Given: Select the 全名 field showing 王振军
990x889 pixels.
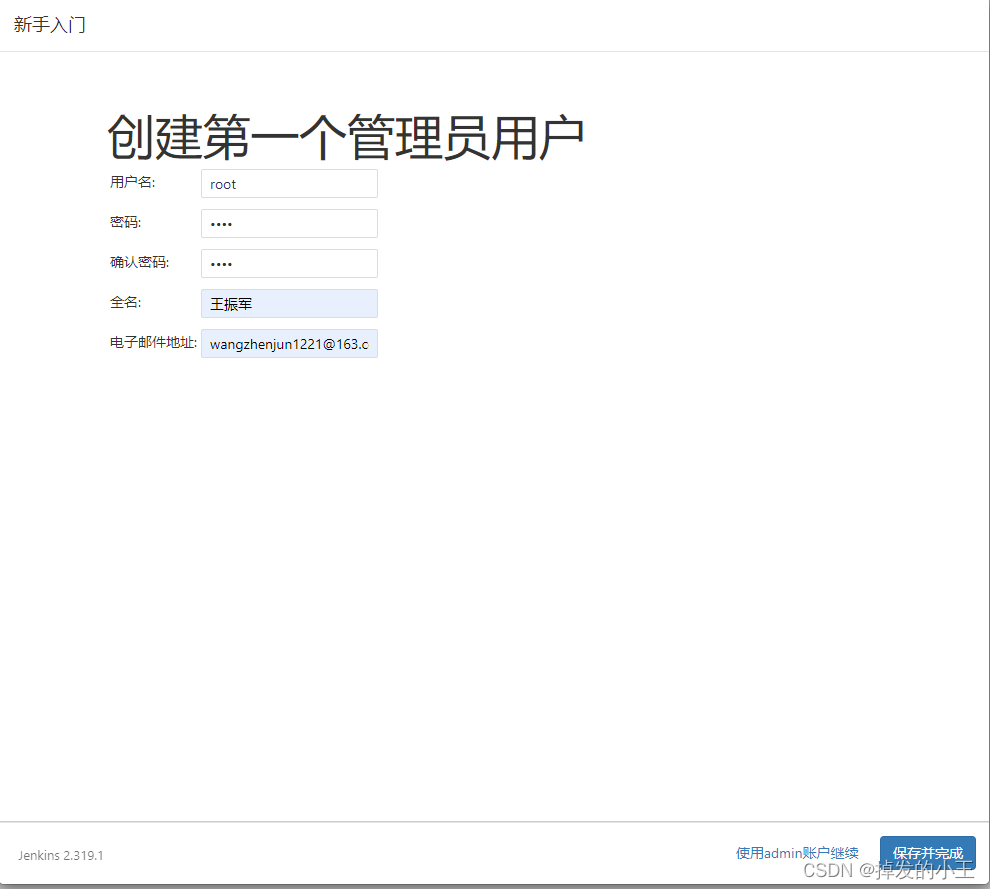Looking at the screenshot, I should click(x=289, y=303).
